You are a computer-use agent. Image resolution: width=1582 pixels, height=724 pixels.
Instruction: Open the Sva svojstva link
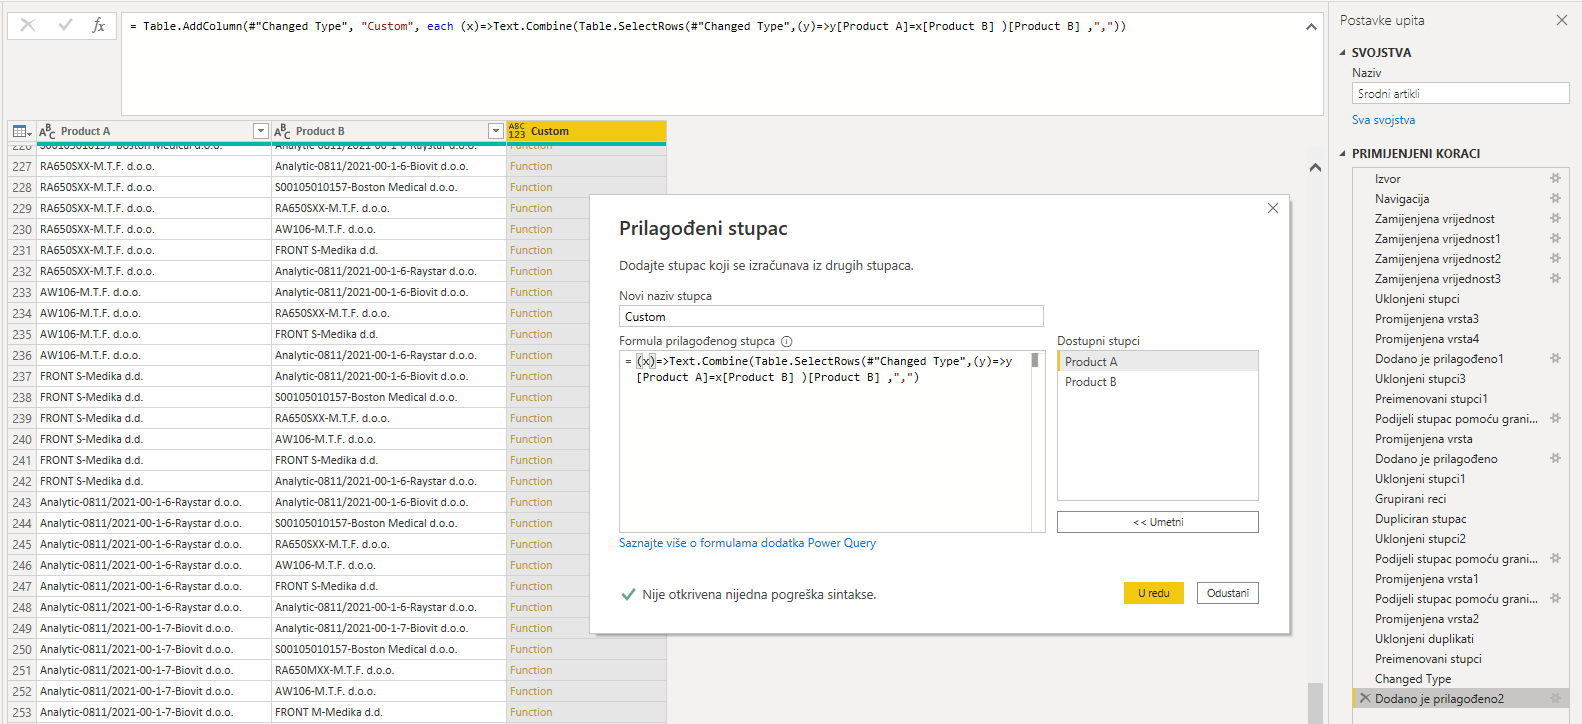pyautogui.click(x=1383, y=120)
